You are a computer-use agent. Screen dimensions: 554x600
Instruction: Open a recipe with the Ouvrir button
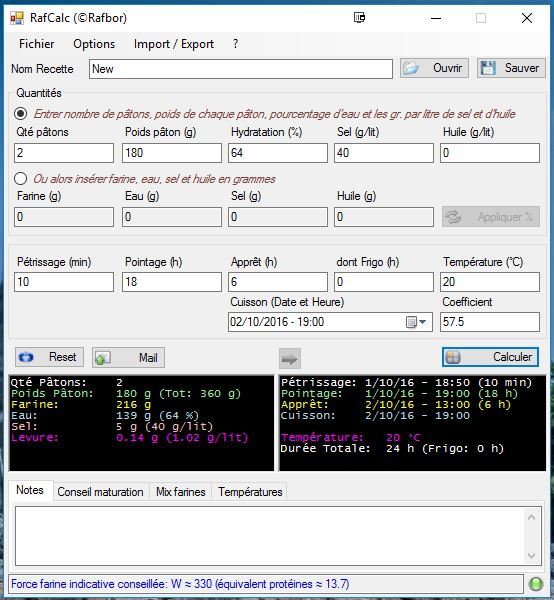[x=434, y=68]
